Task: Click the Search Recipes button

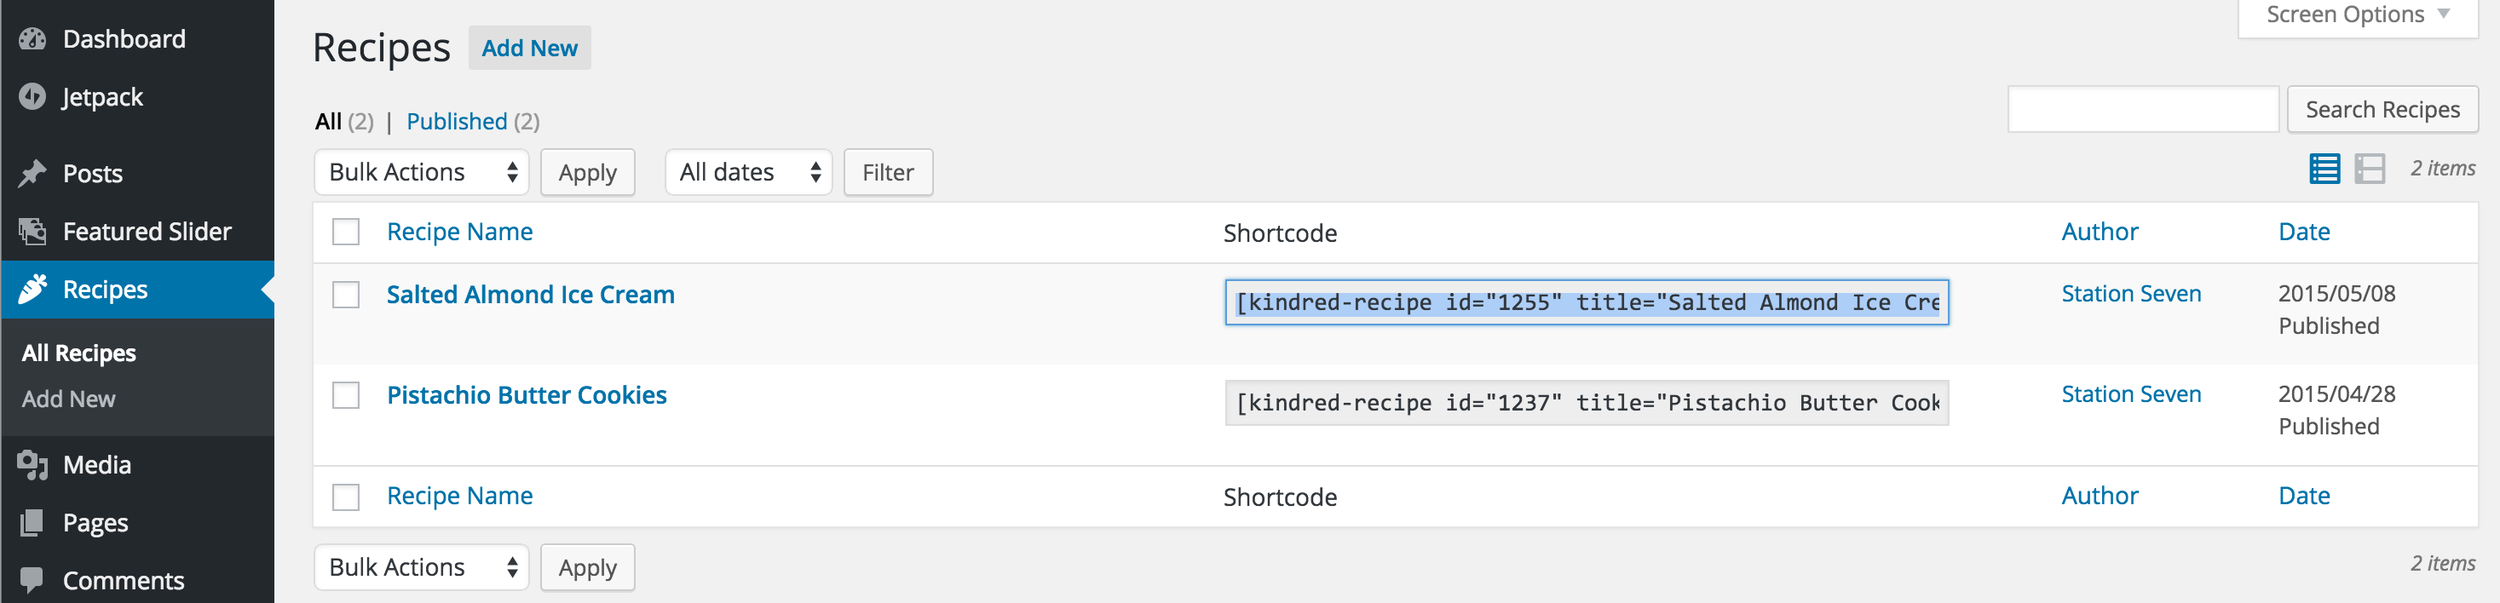Action: (2382, 109)
